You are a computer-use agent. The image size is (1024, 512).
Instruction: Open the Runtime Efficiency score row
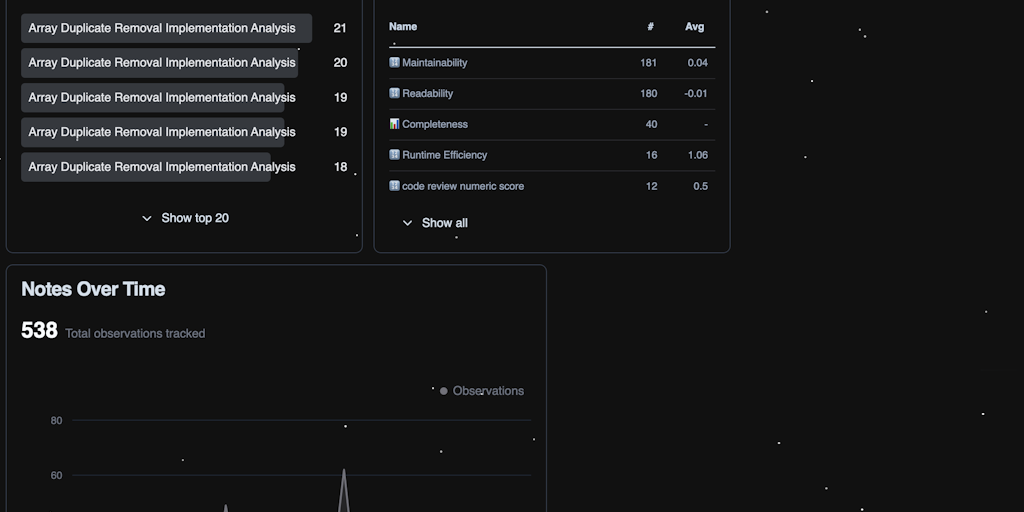pos(552,155)
